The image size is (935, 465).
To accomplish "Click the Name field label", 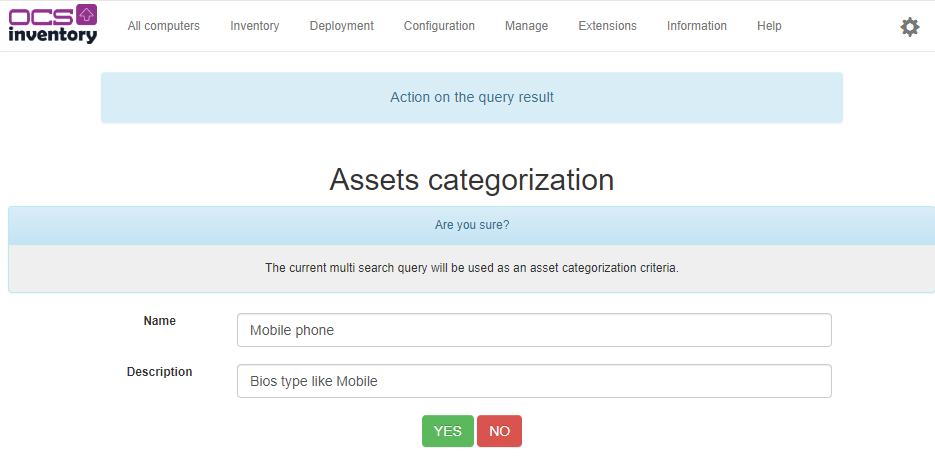I will 159,321.
